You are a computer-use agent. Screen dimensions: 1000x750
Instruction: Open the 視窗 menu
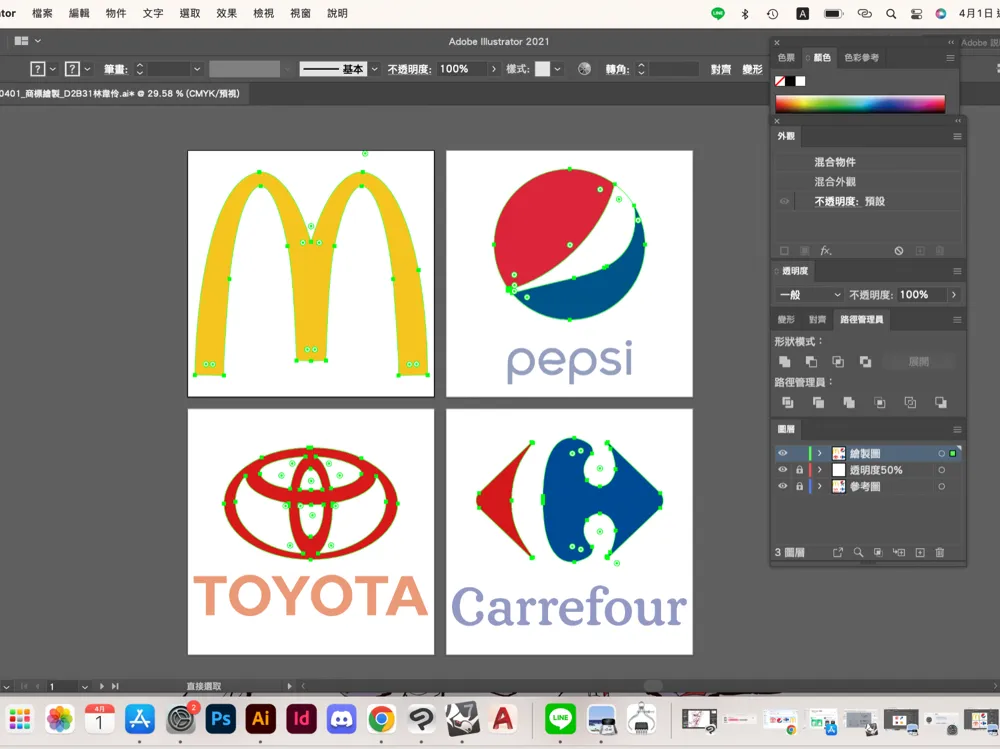click(x=300, y=13)
